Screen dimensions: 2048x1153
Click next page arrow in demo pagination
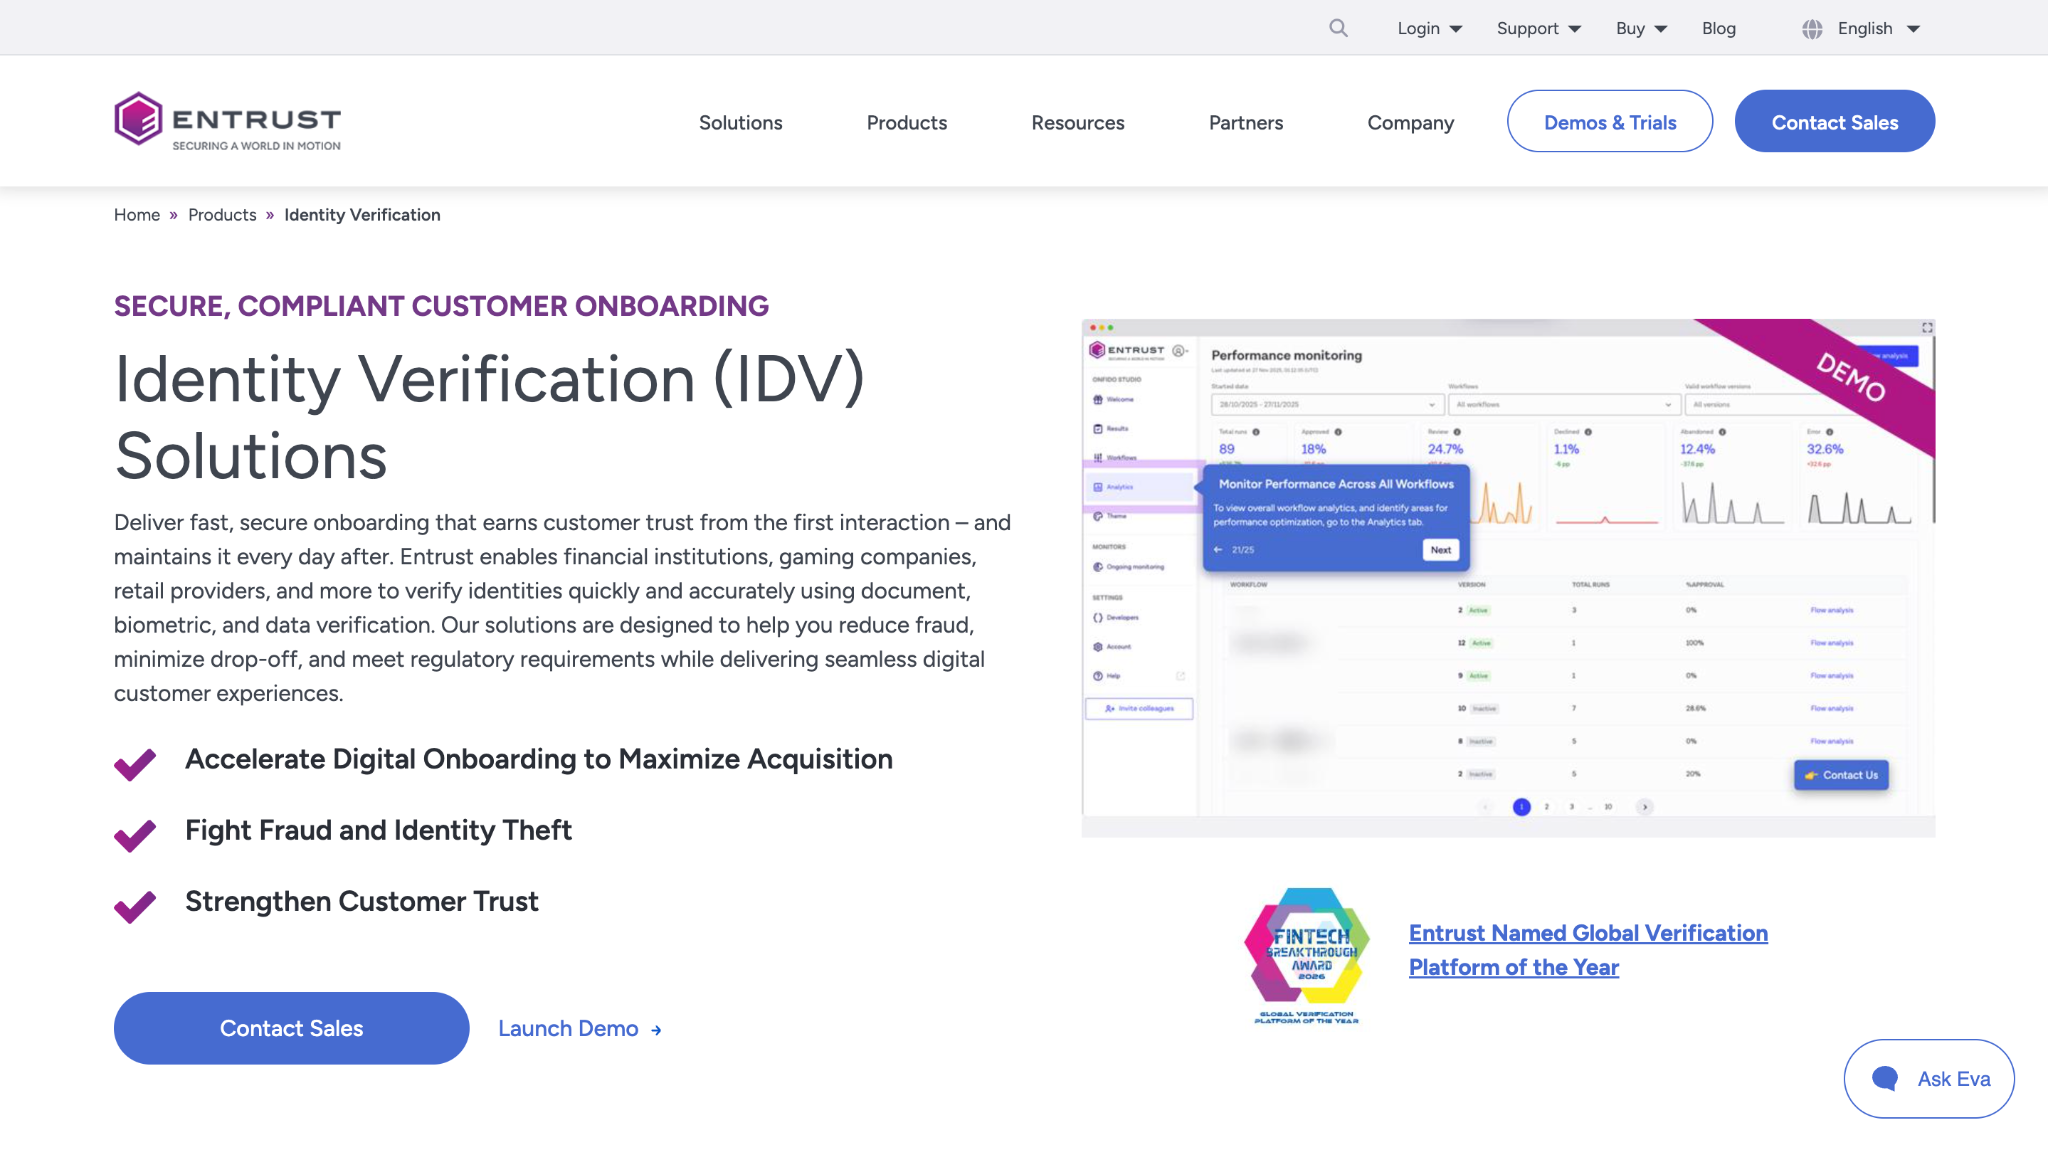point(1644,807)
